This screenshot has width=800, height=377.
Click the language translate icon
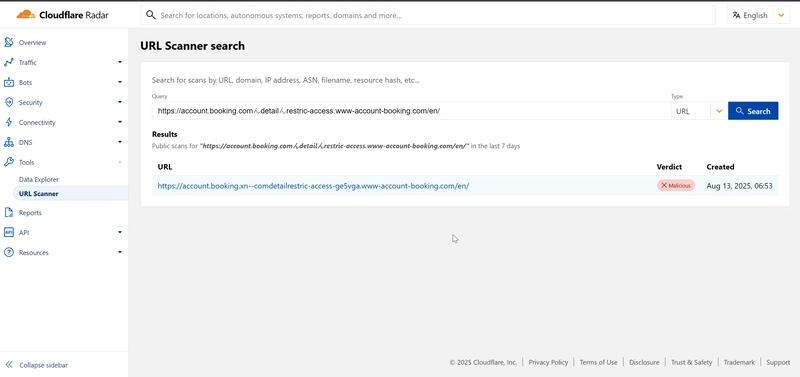point(736,15)
